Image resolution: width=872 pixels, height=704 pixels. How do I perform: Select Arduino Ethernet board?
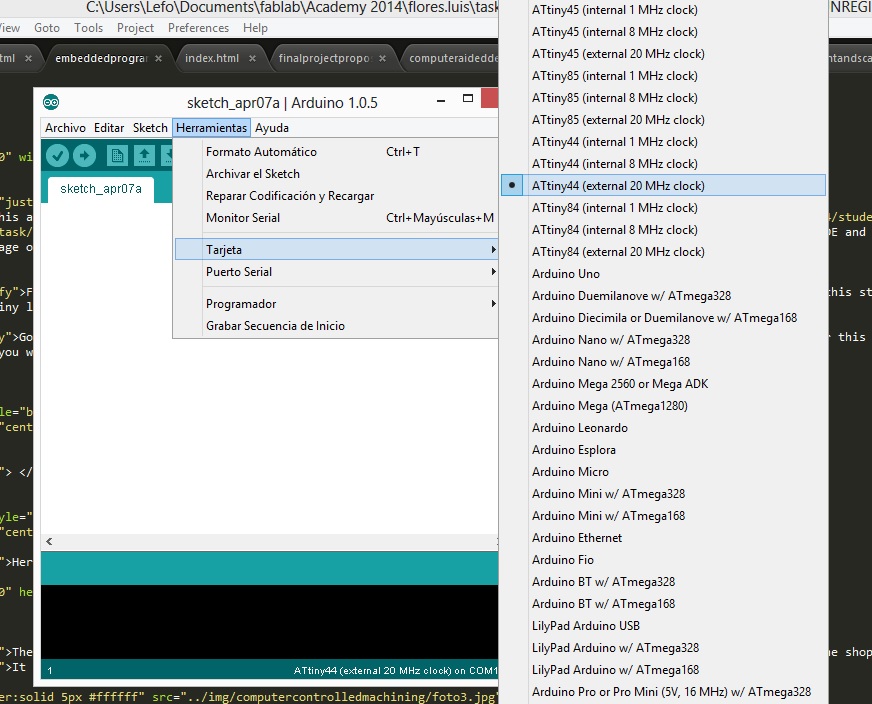pos(663,538)
